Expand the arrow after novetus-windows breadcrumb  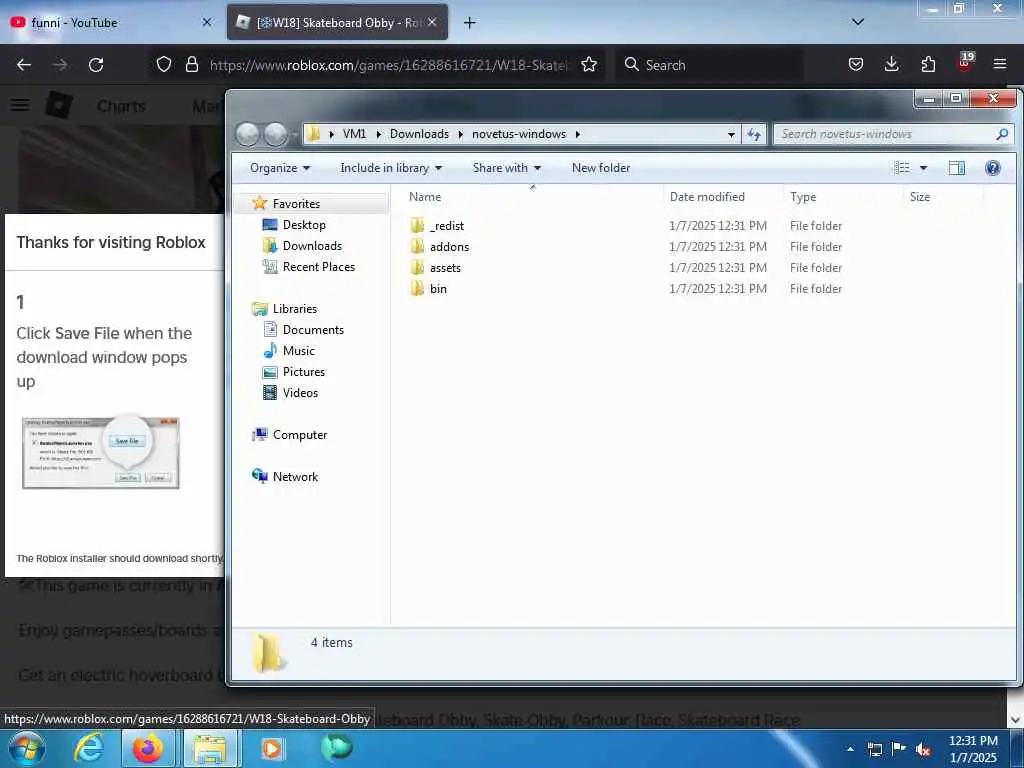(x=578, y=134)
